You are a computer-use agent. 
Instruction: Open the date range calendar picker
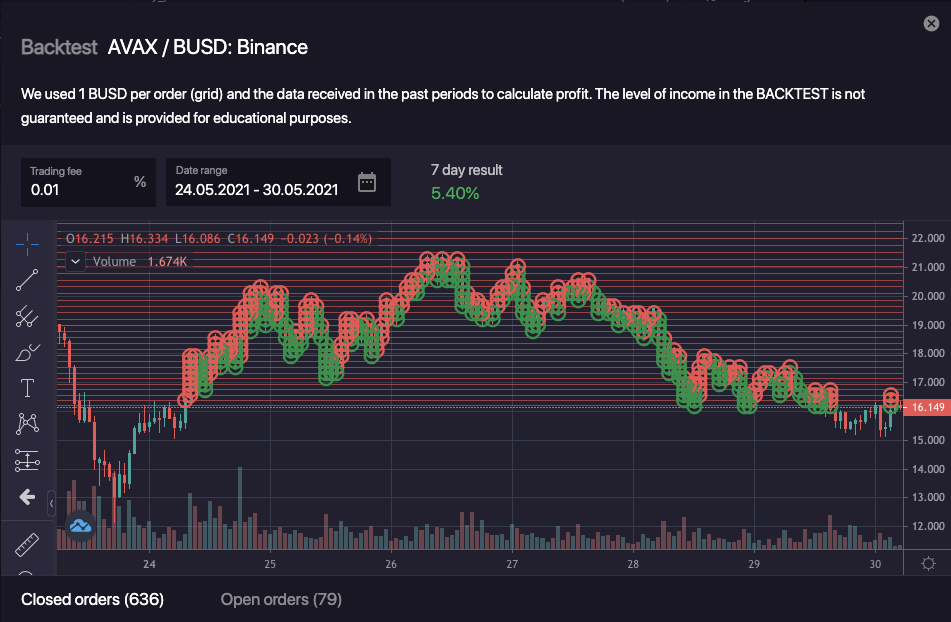point(367,182)
